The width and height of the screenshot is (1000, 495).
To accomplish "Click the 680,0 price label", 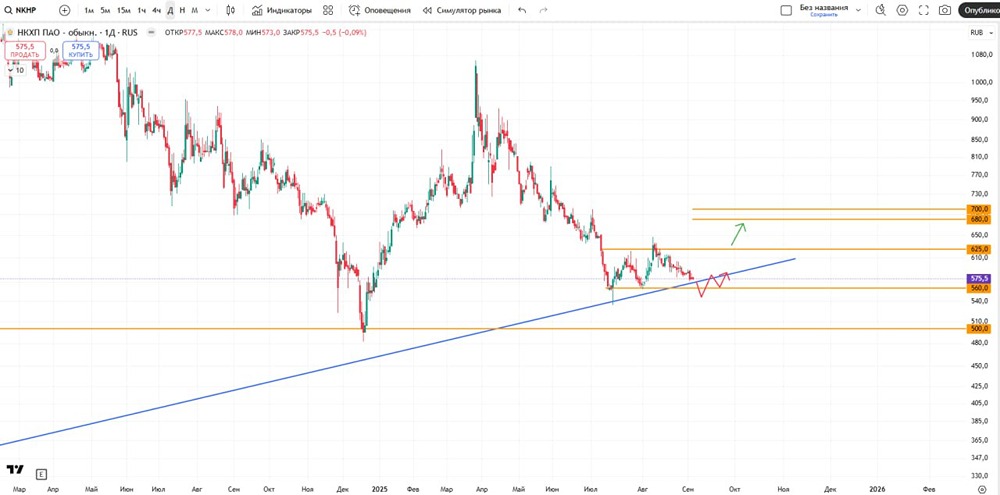I will tap(979, 219).
